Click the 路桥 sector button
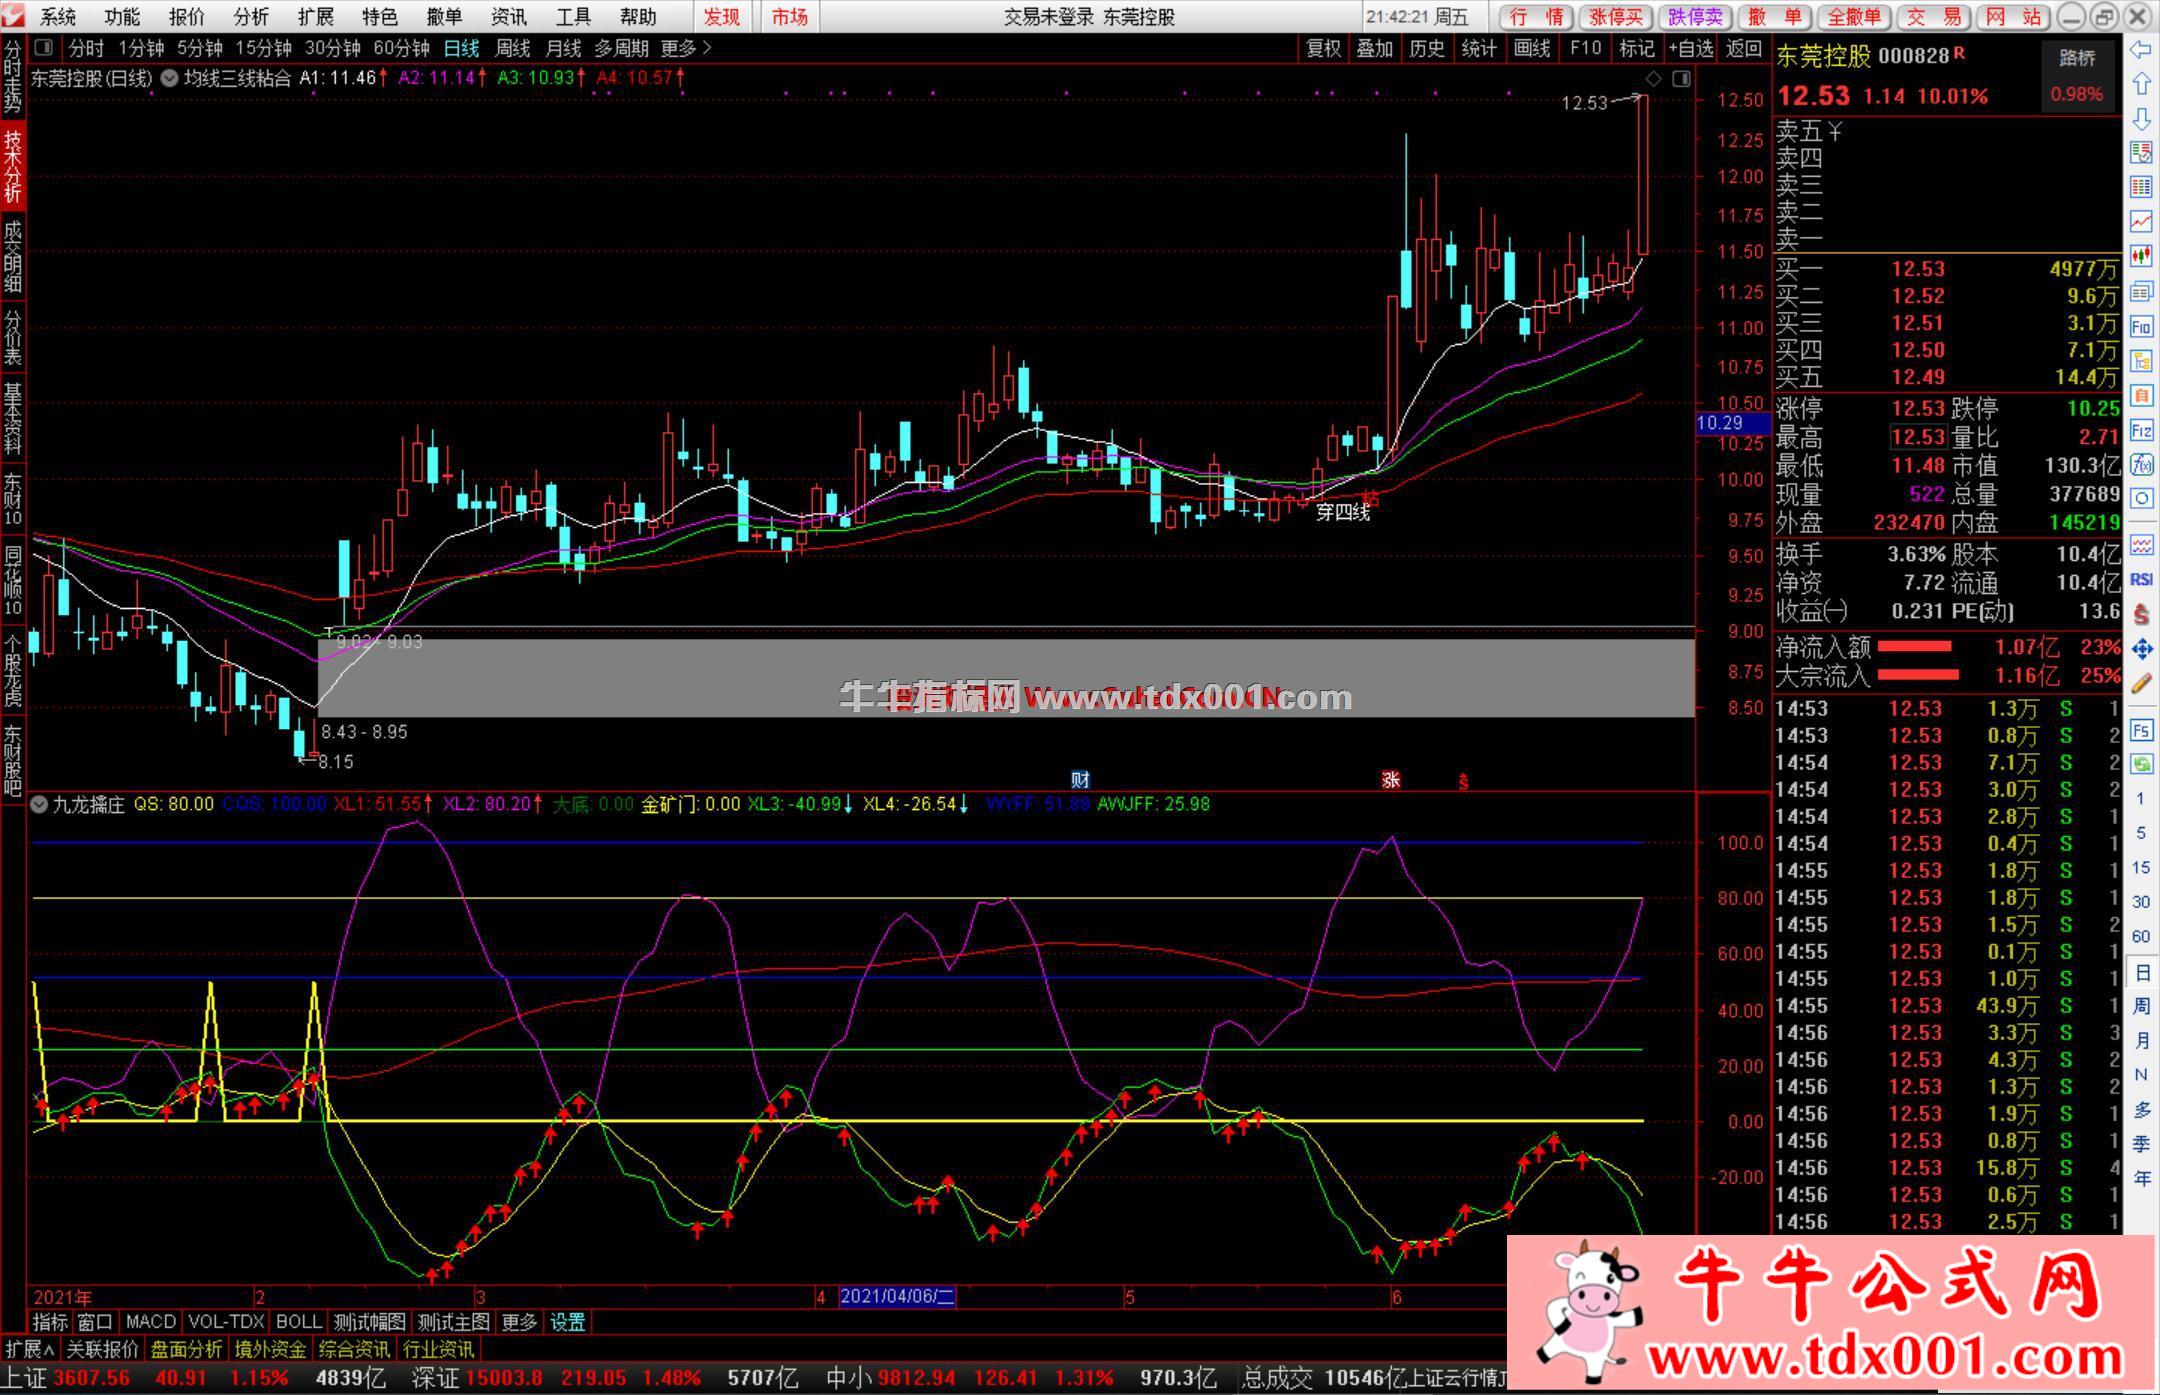The height and width of the screenshot is (1395, 2160). pos(2077,58)
